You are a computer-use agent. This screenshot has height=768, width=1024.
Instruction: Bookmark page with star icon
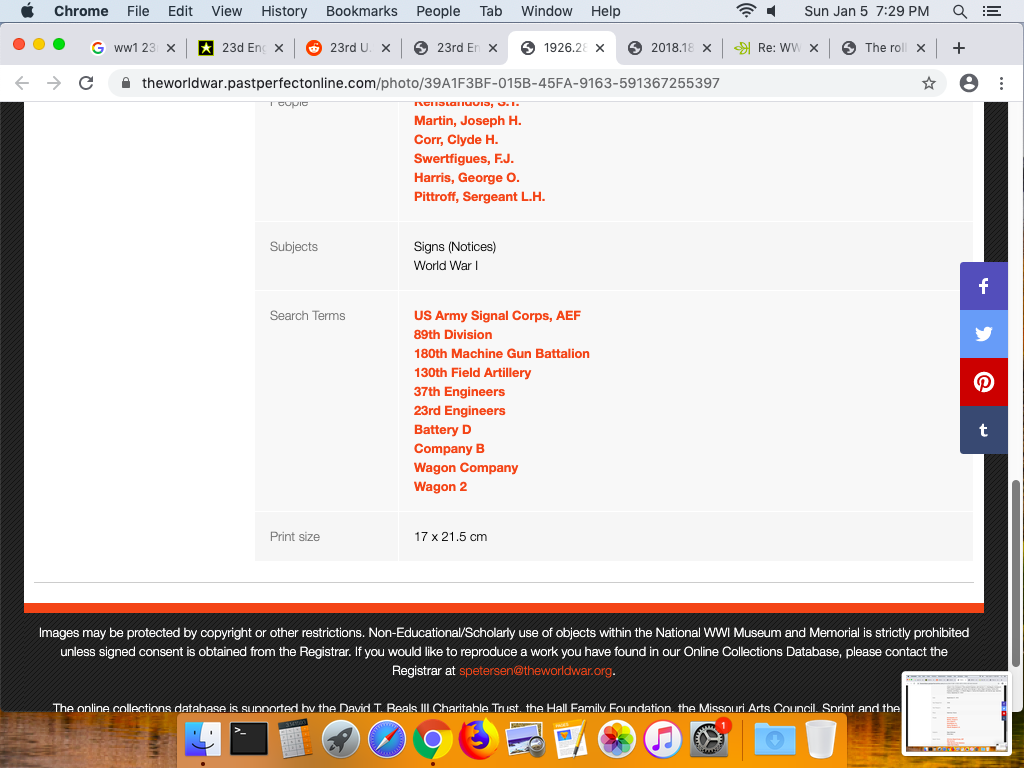[929, 83]
